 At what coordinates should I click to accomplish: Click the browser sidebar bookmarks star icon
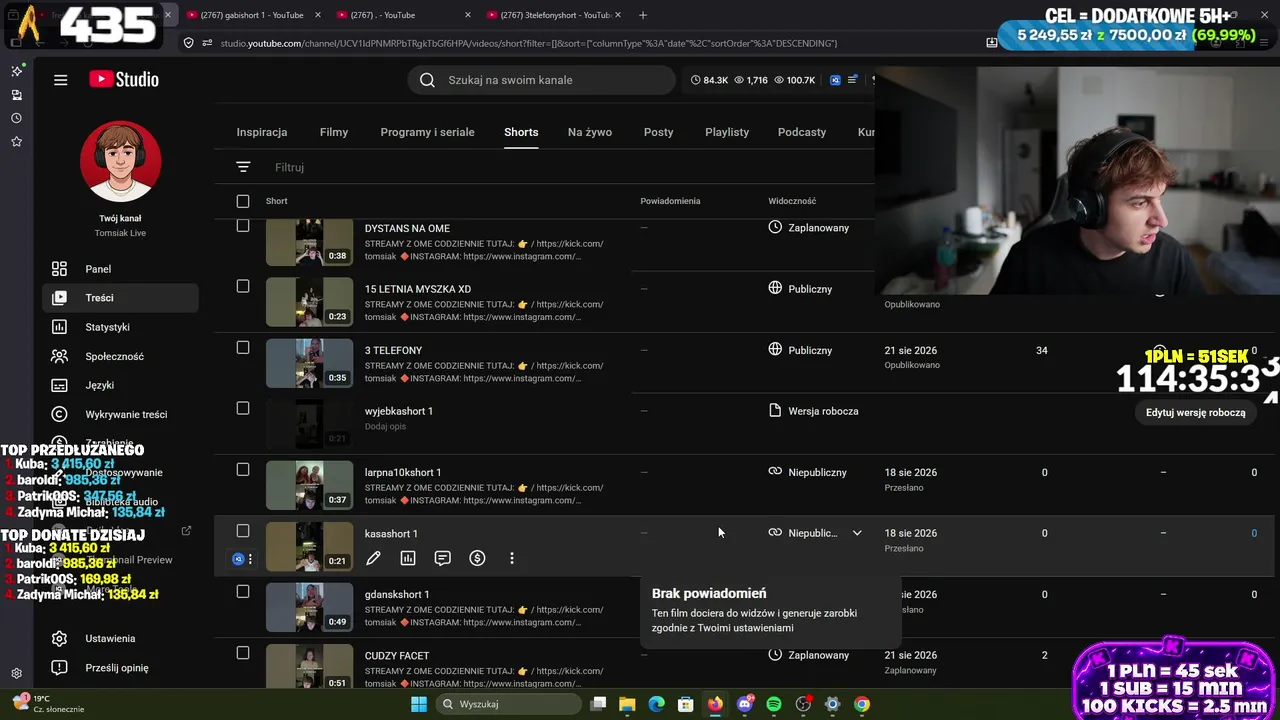pyautogui.click(x=16, y=142)
